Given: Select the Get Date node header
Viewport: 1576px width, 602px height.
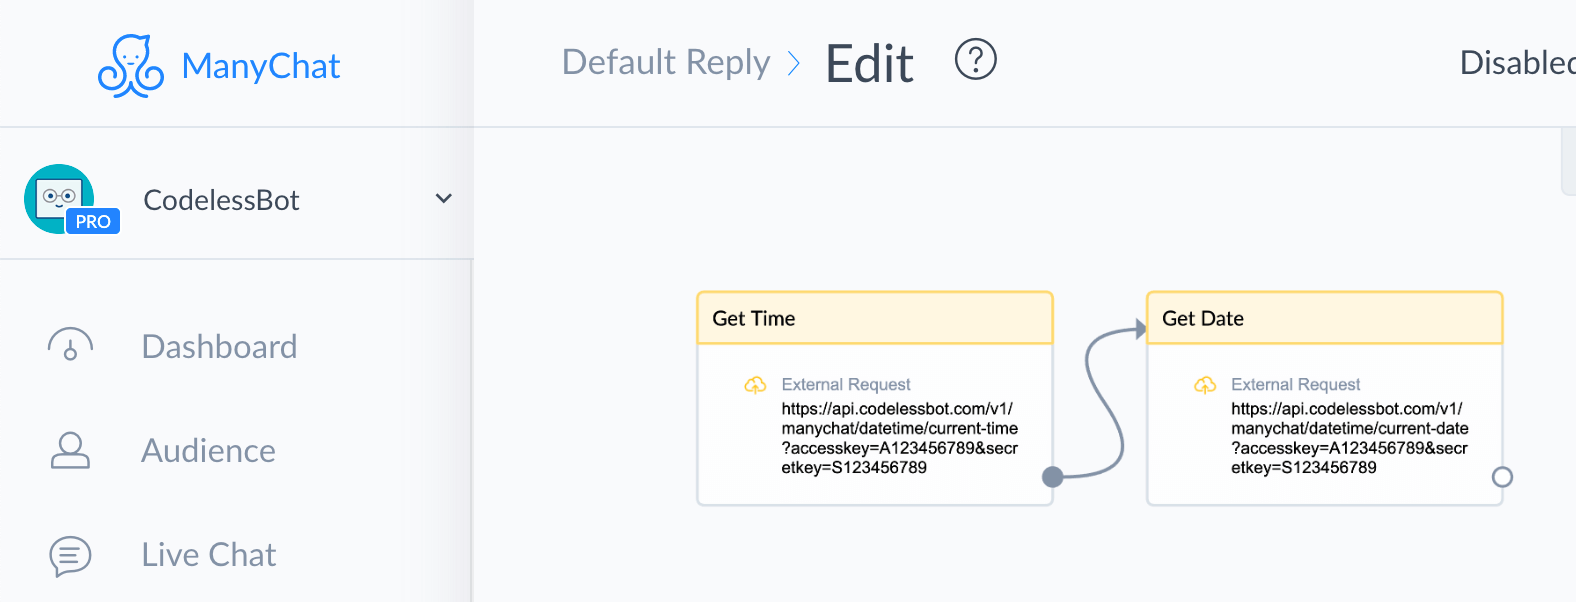Looking at the screenshot, I should pos(1325,318).
